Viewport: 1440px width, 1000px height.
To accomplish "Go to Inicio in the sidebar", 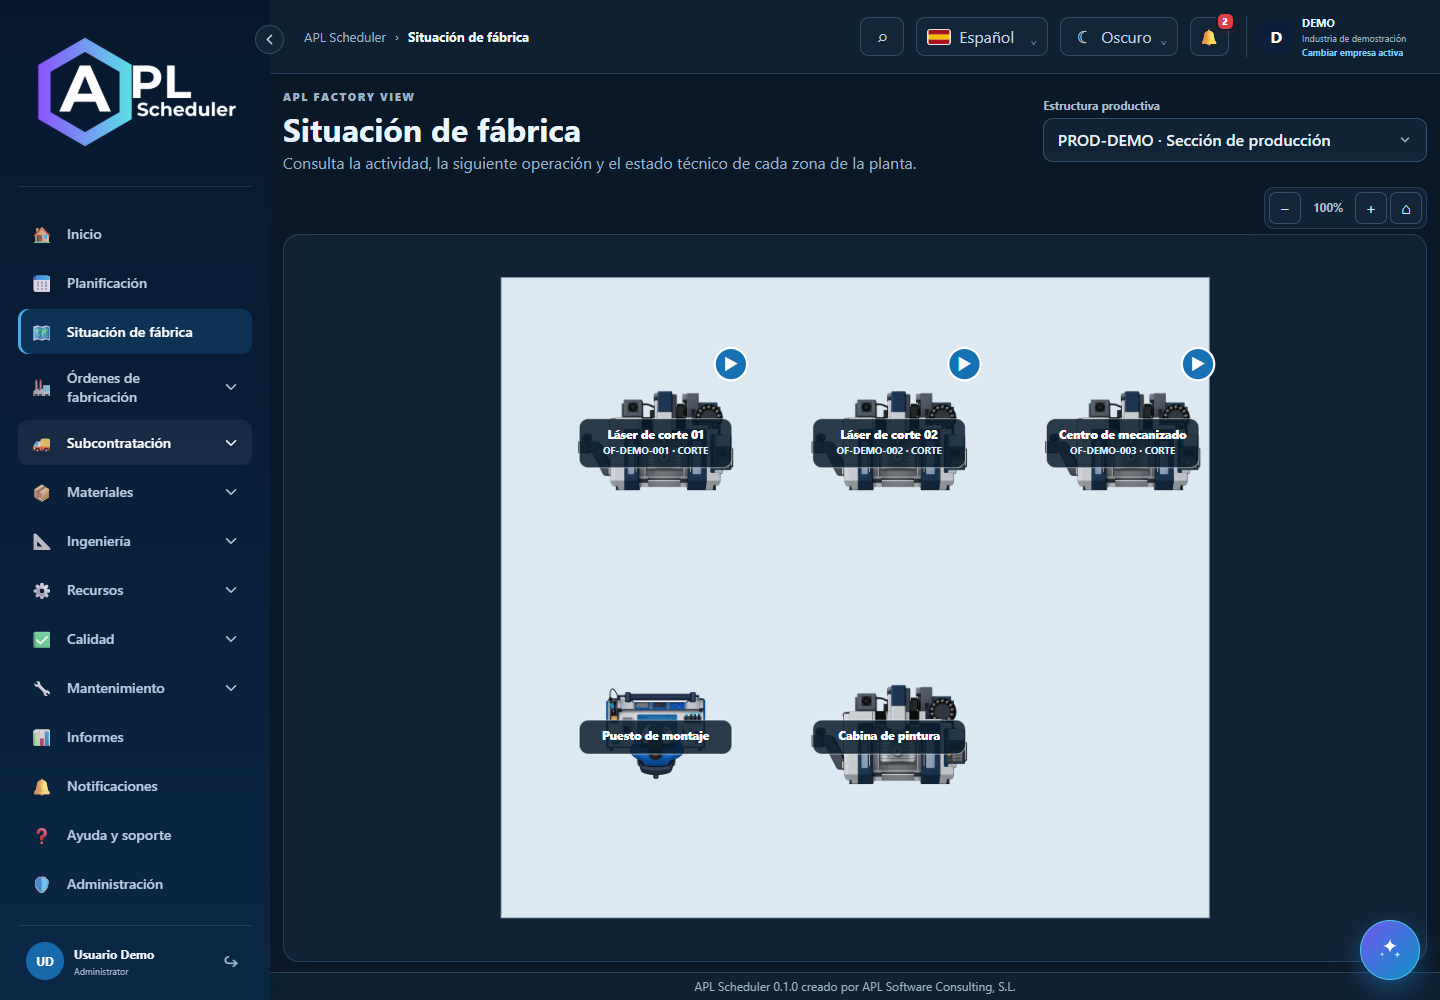I will (135, 234).
